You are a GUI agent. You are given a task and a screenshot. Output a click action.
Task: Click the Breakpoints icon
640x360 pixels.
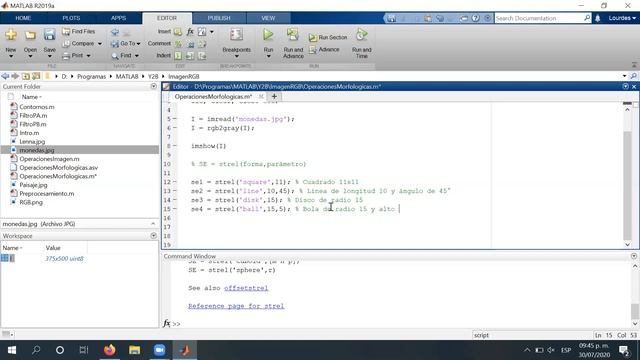pos(236,35)
